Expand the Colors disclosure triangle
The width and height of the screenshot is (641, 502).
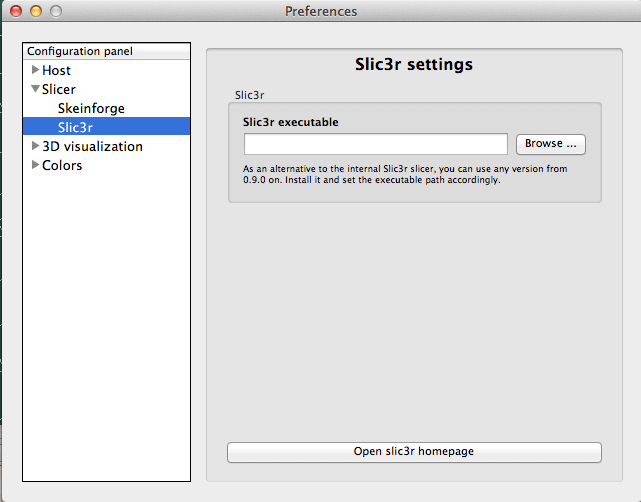coord(36,165)
